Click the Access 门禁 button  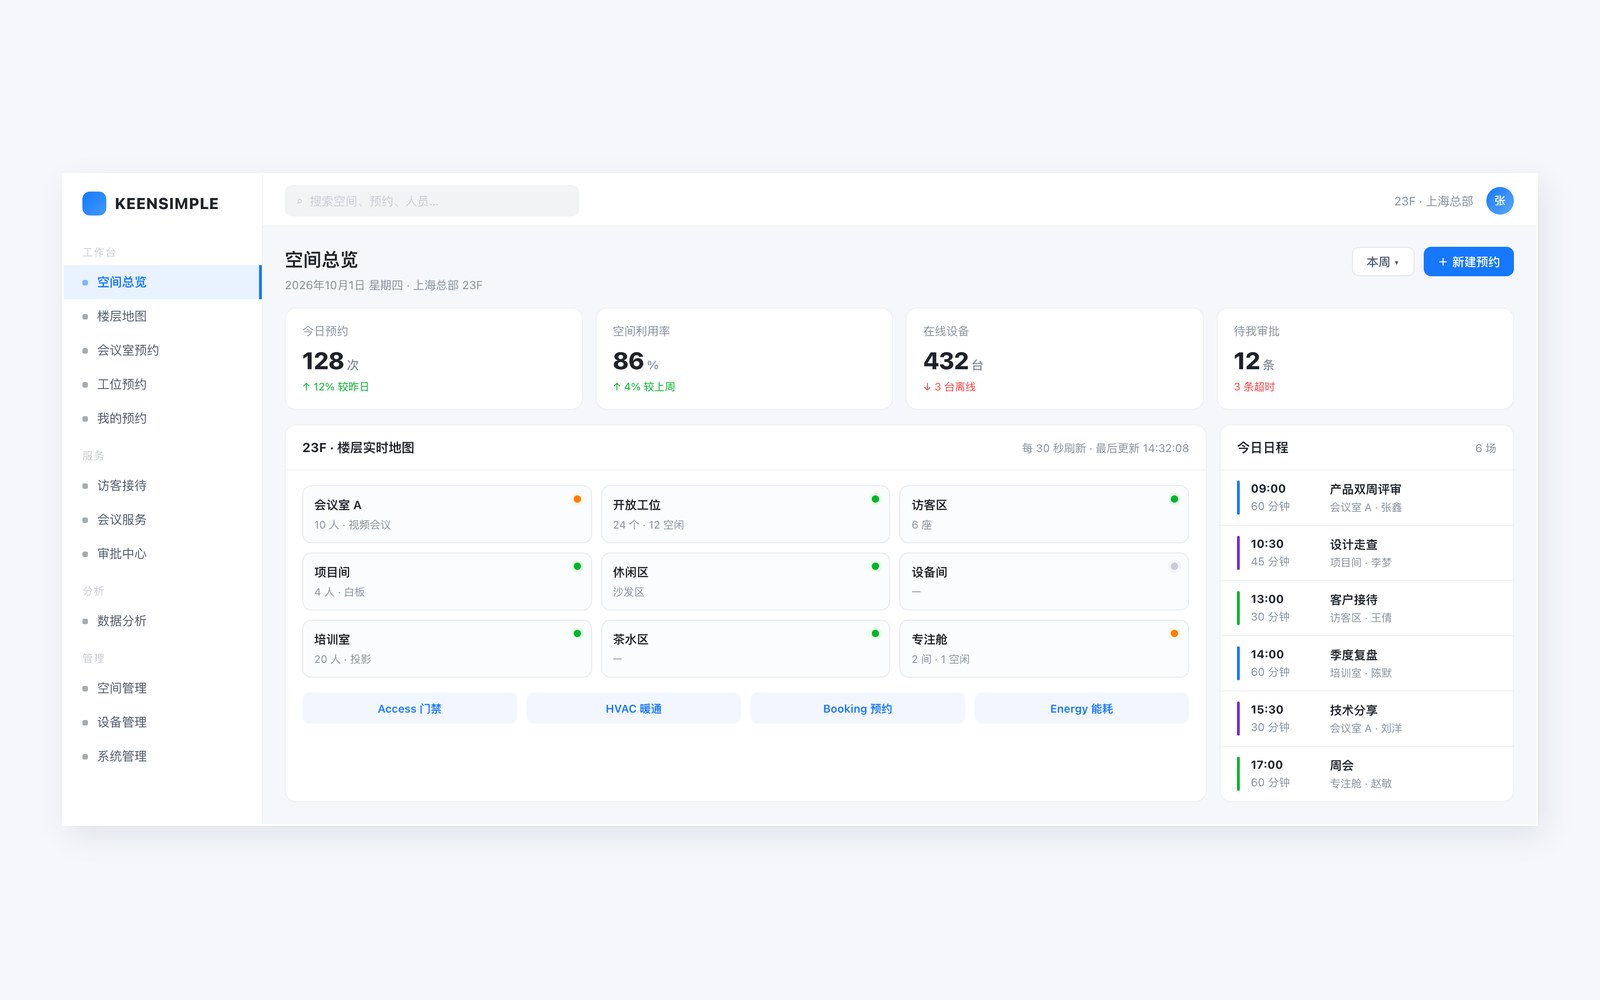click(410, 709)
